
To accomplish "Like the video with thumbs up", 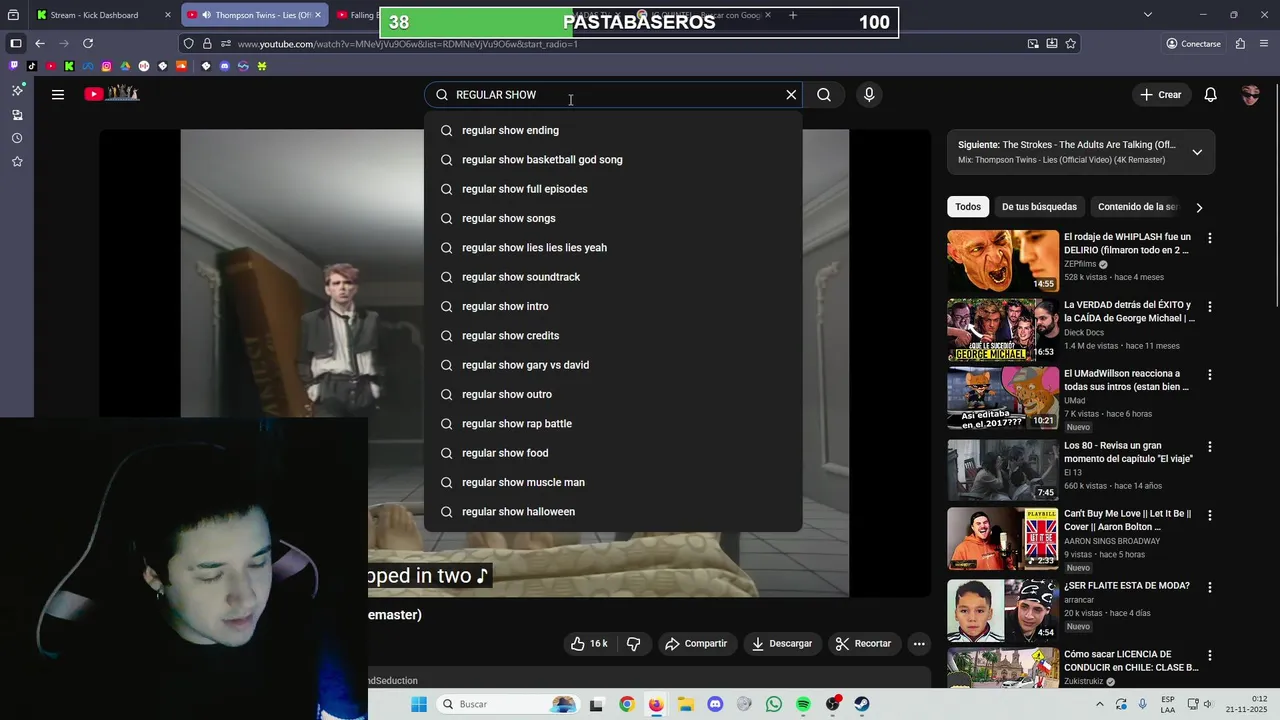I will [589, 643].
